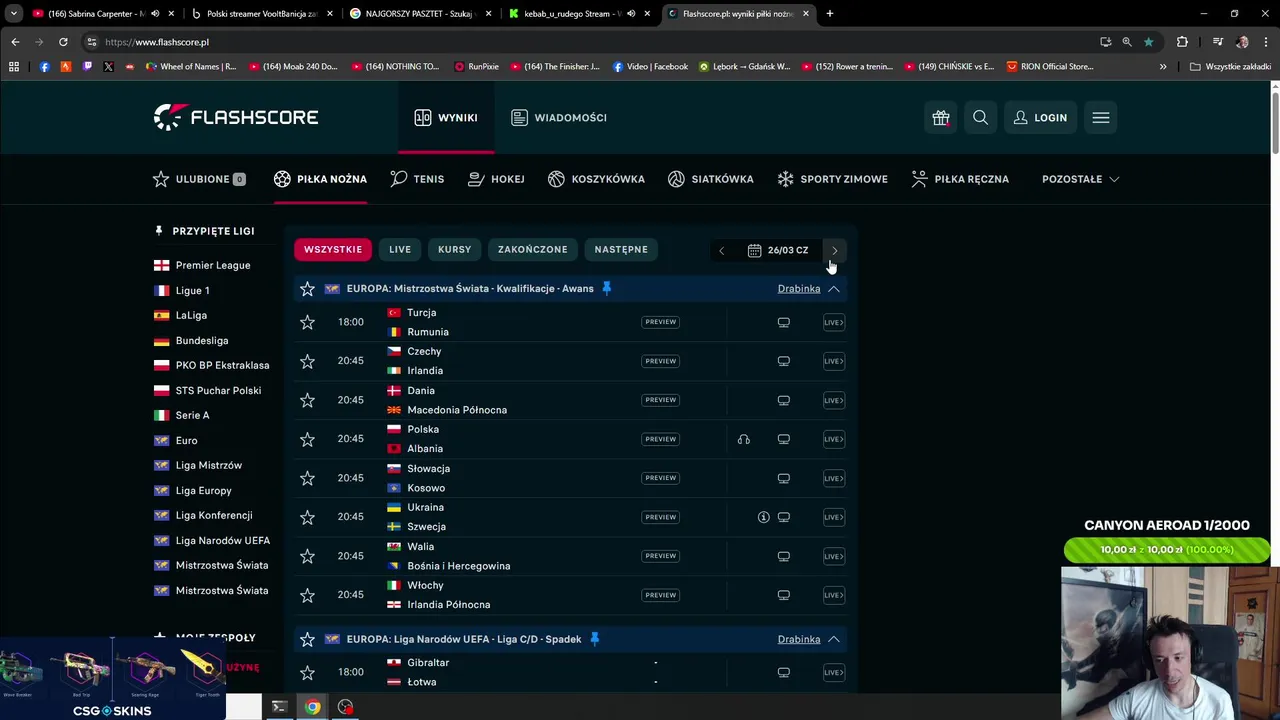Select Siatkówka in sports menu
The image size is (1280, 720).
[711, 179]
